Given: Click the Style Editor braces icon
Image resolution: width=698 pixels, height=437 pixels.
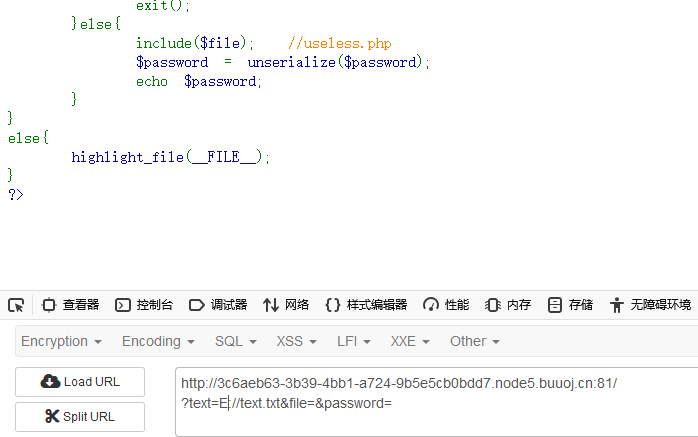Looking at the screenshot, I should click(333, 305).
